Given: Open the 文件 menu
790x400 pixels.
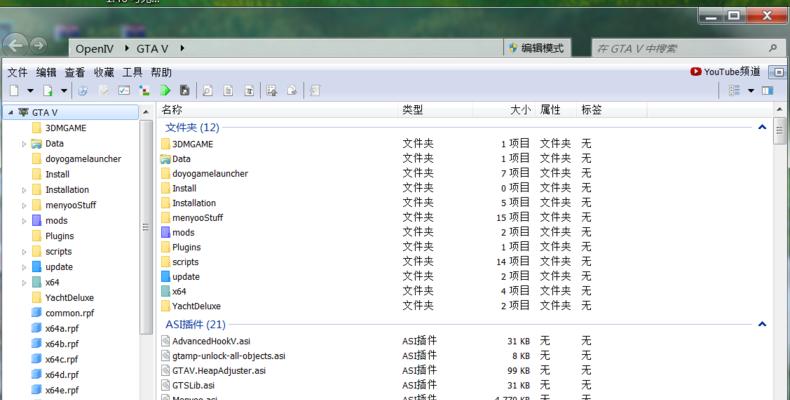Looking at the screenshot, I should (x=17, y=72).
